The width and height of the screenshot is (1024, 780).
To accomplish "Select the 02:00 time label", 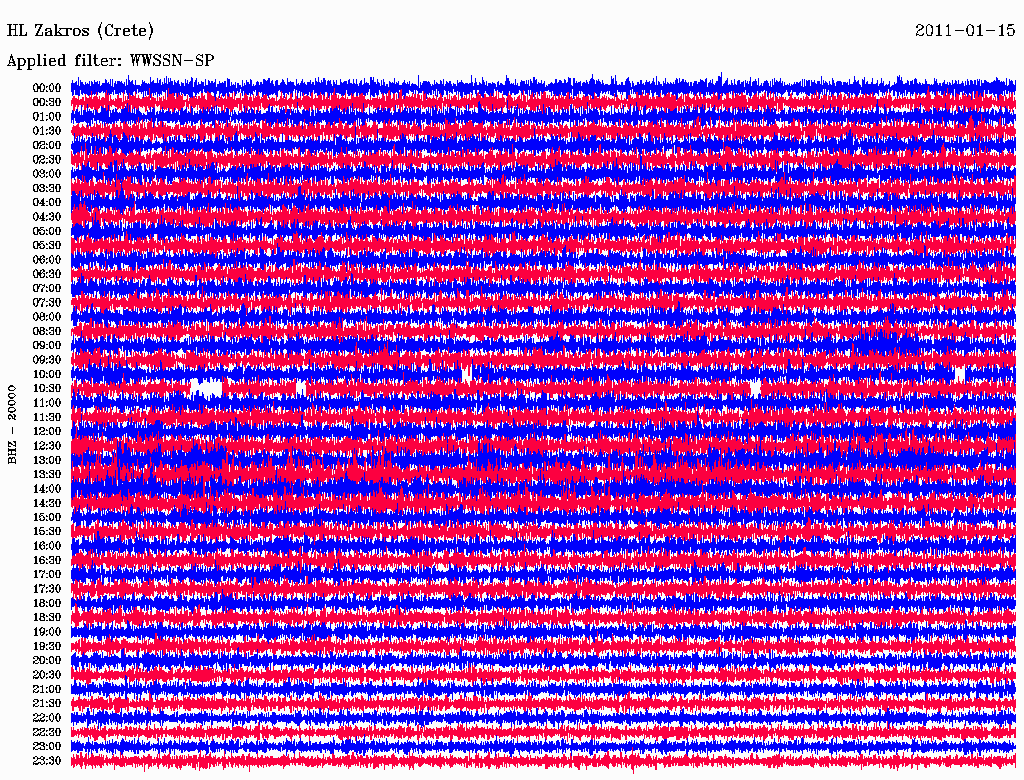I will 47,145.
